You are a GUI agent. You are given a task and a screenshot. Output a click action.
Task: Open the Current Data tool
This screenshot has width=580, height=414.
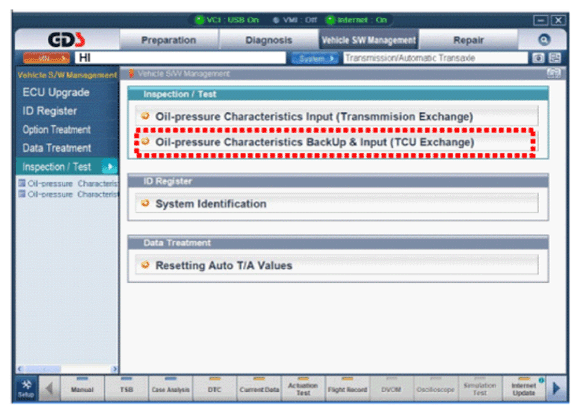259,388
